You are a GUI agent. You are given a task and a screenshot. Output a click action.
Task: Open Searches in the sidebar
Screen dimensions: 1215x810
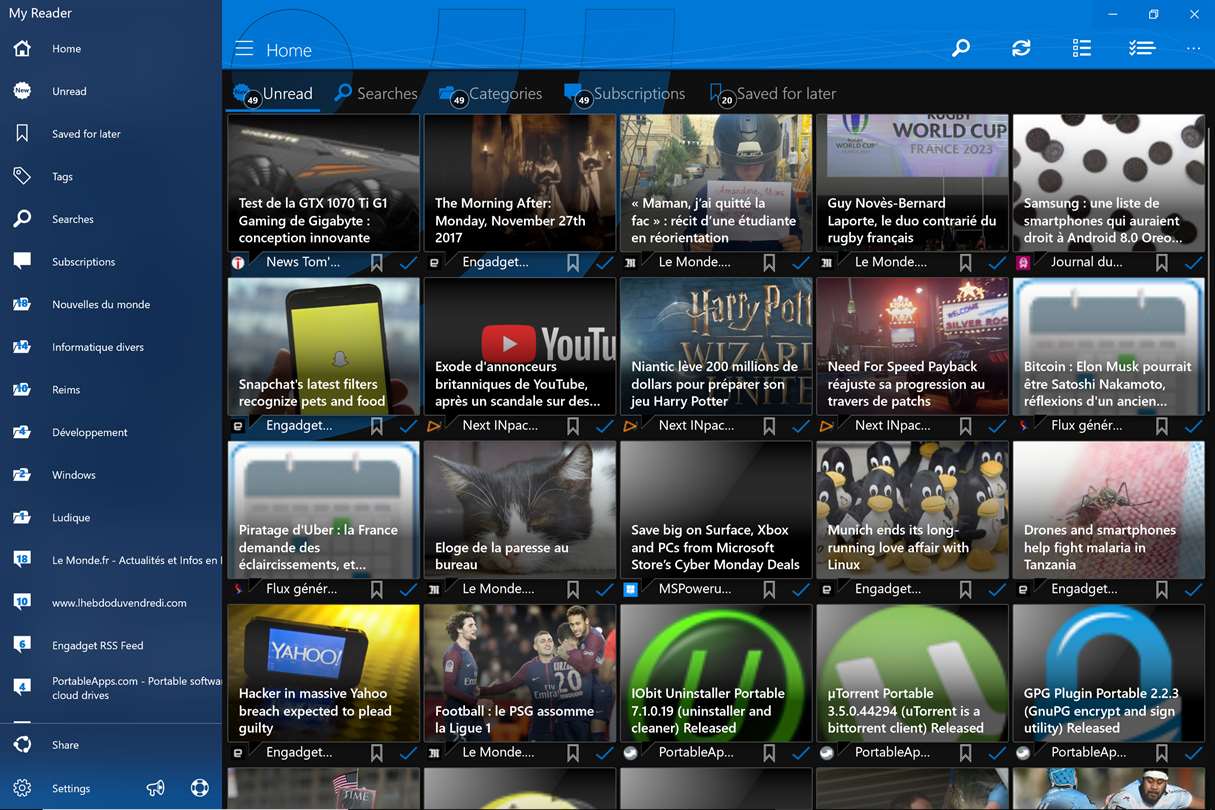(x=111, y=219)
